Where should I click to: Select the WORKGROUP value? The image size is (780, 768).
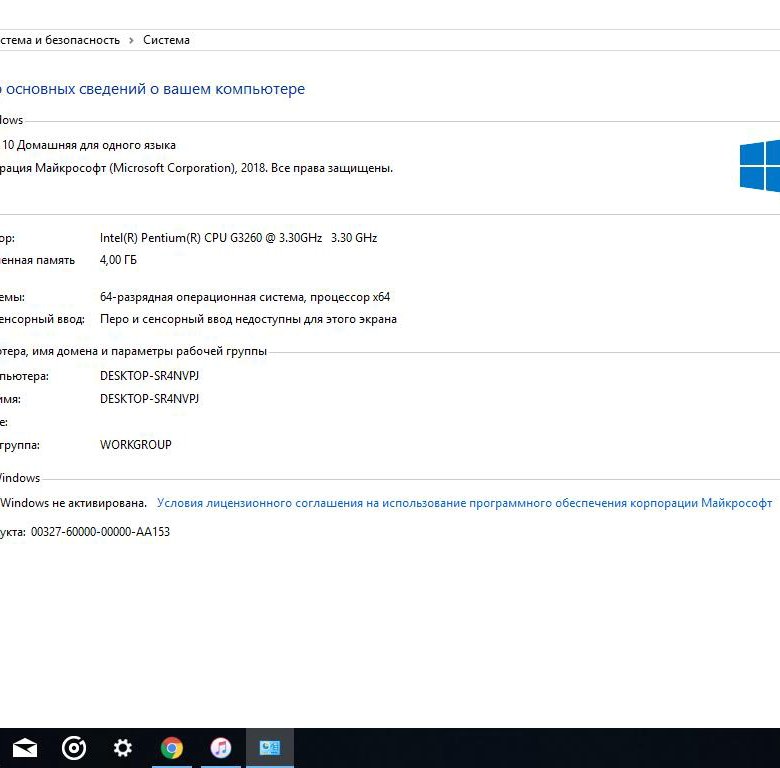(x=136, y=444)
